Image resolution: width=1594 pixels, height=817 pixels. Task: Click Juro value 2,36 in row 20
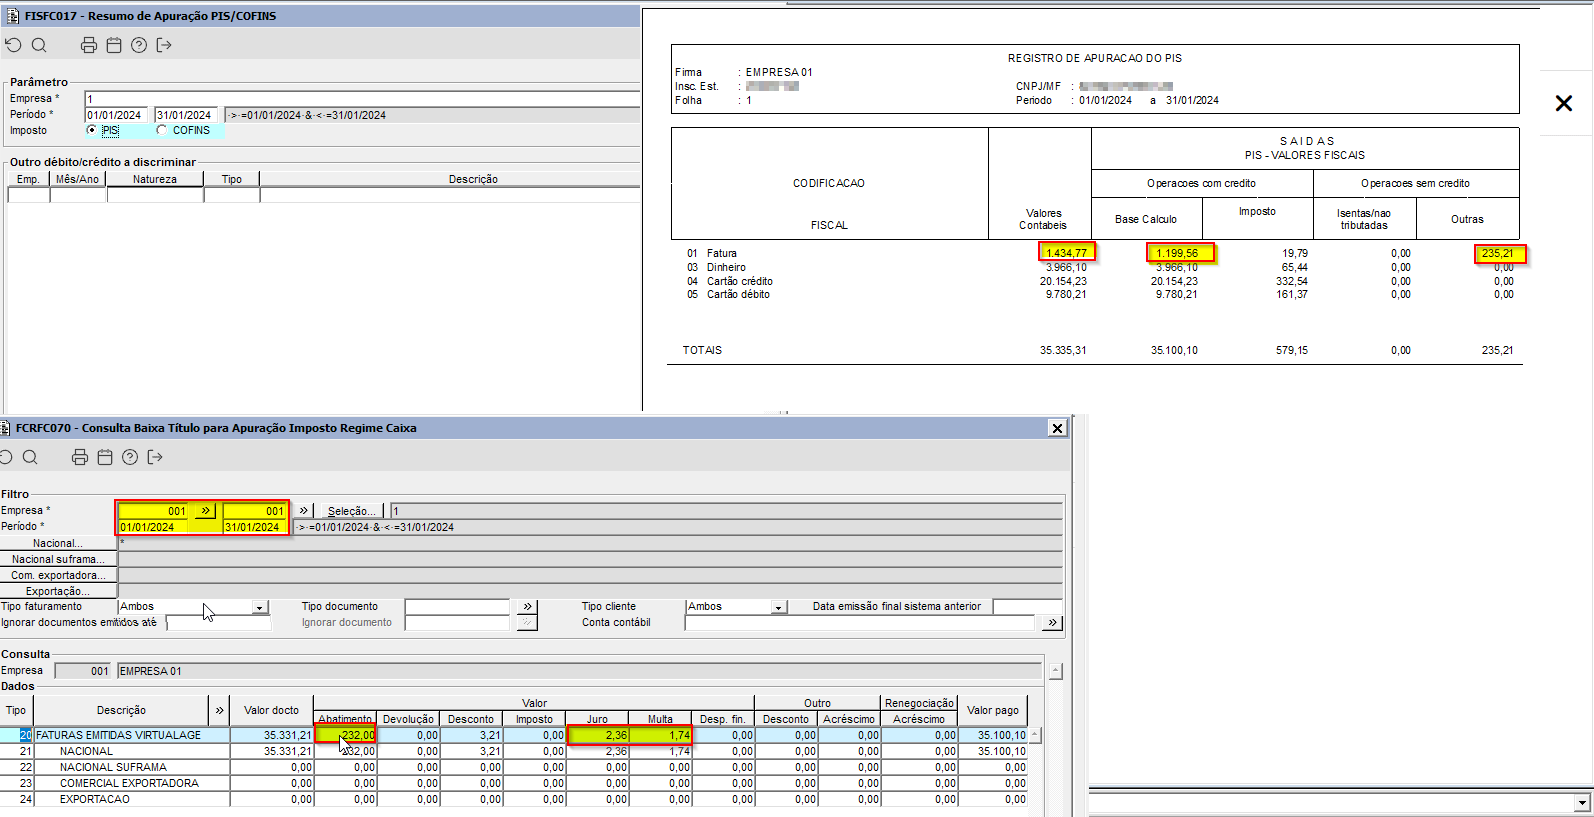point(598,735)
